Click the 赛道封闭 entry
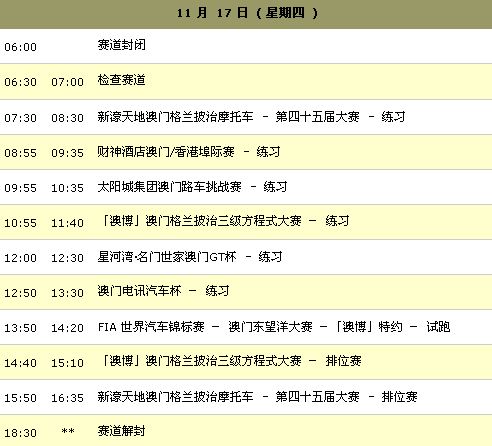 (122, 45)
